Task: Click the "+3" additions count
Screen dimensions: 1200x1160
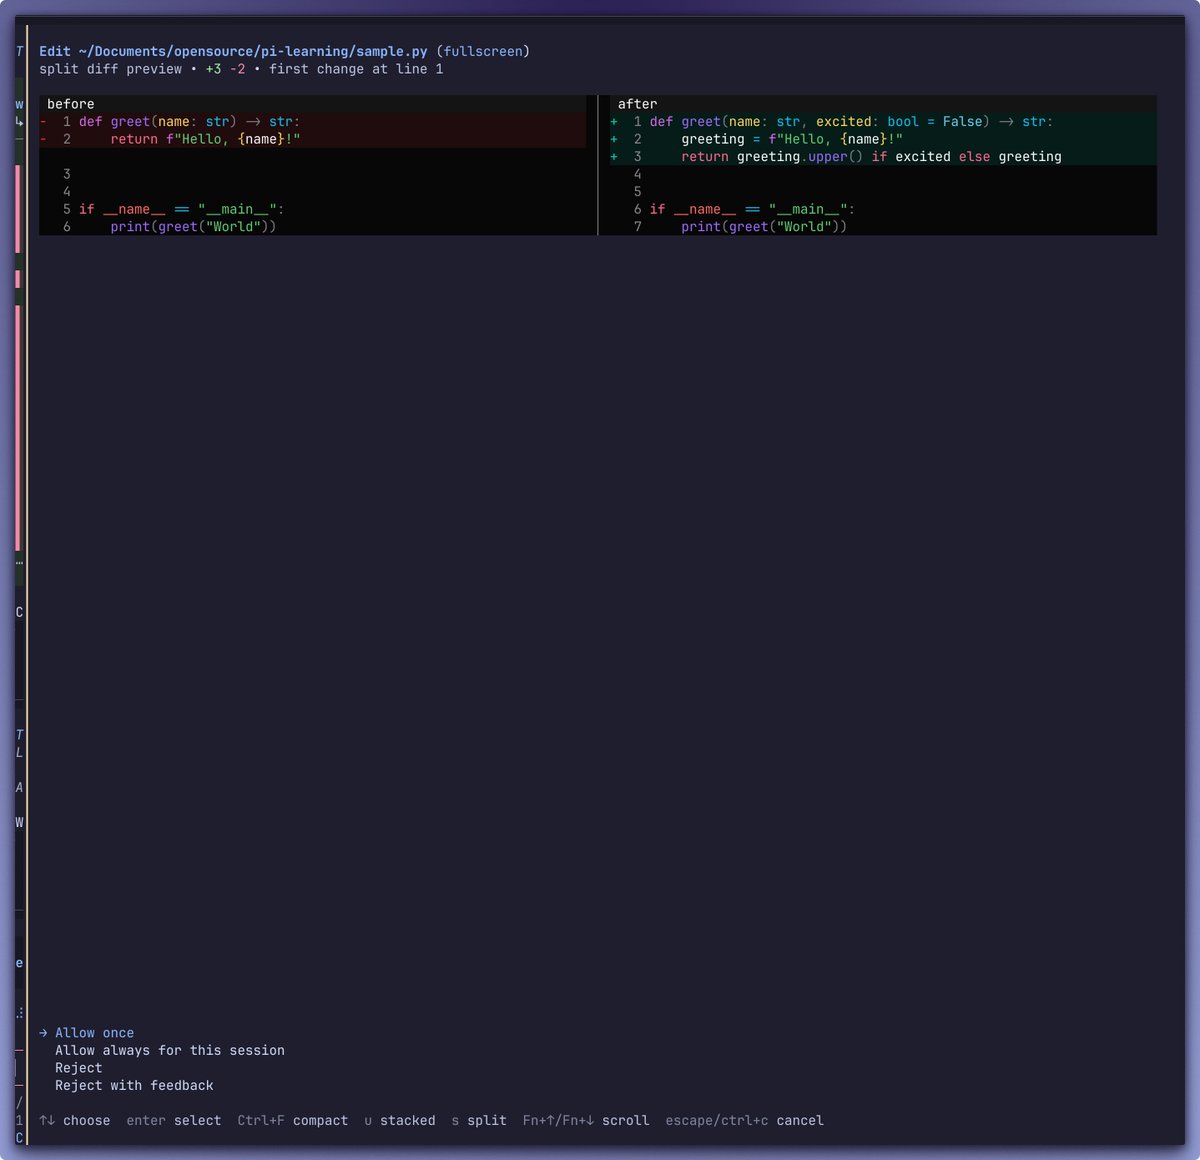Action: tap(213, 69)
